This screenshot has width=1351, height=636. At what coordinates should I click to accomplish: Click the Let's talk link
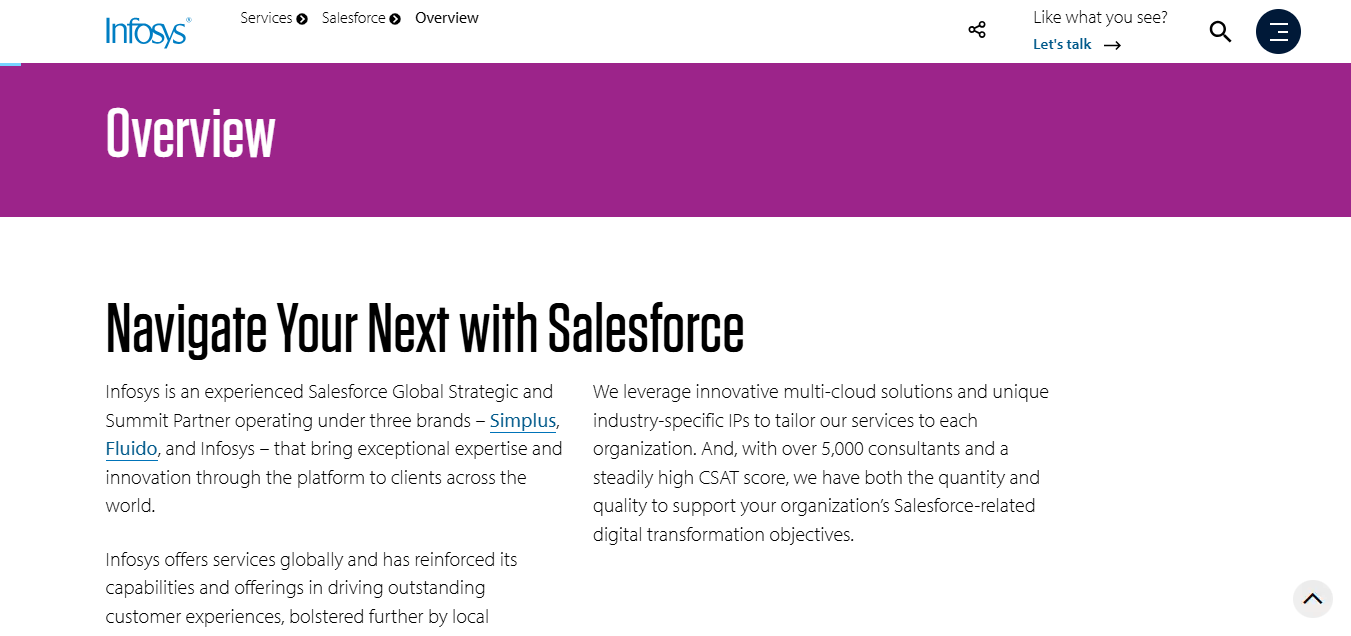click(1062, 44)
